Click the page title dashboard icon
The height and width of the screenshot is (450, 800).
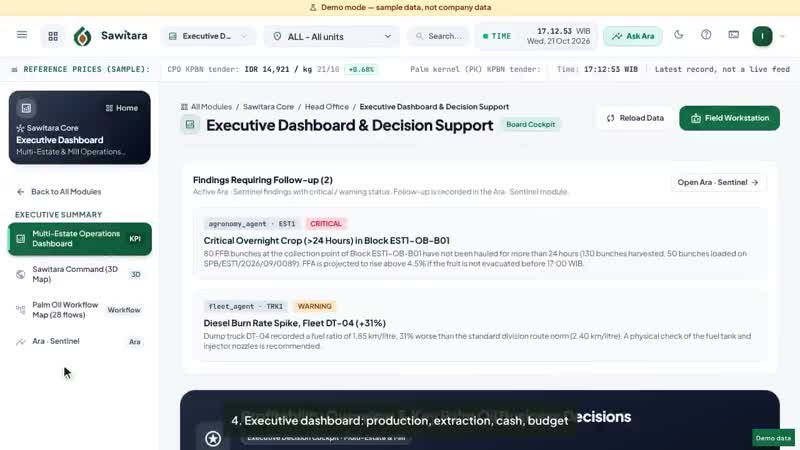pyautogui.click(x=190, y=124)
